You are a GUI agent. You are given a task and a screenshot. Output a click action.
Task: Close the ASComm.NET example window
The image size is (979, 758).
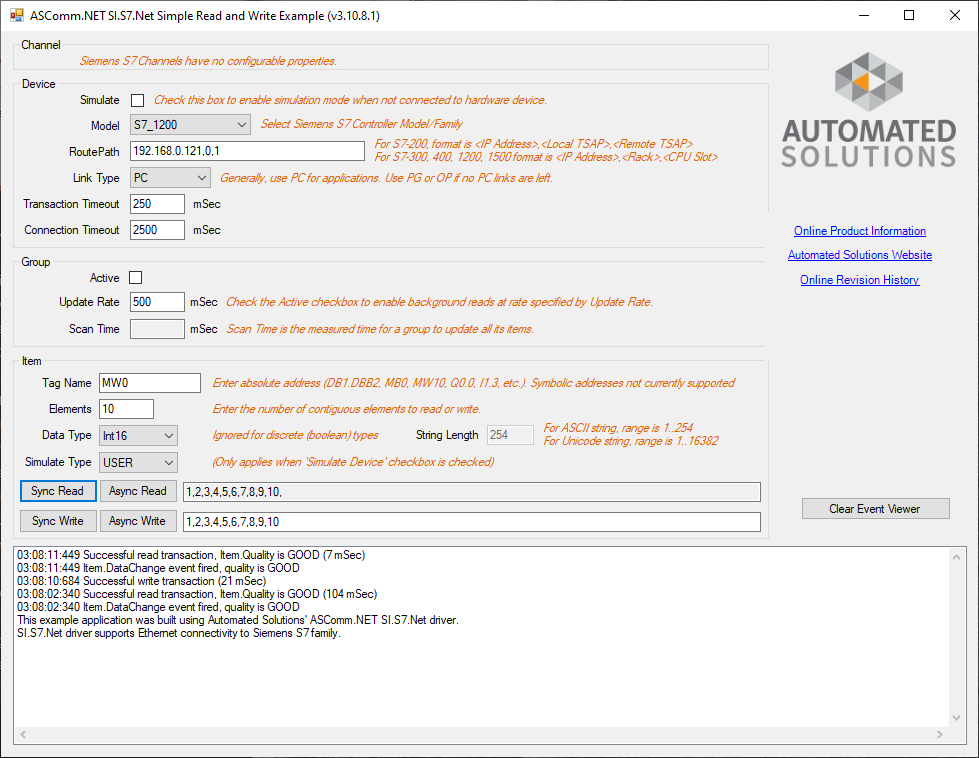[955, 16]
